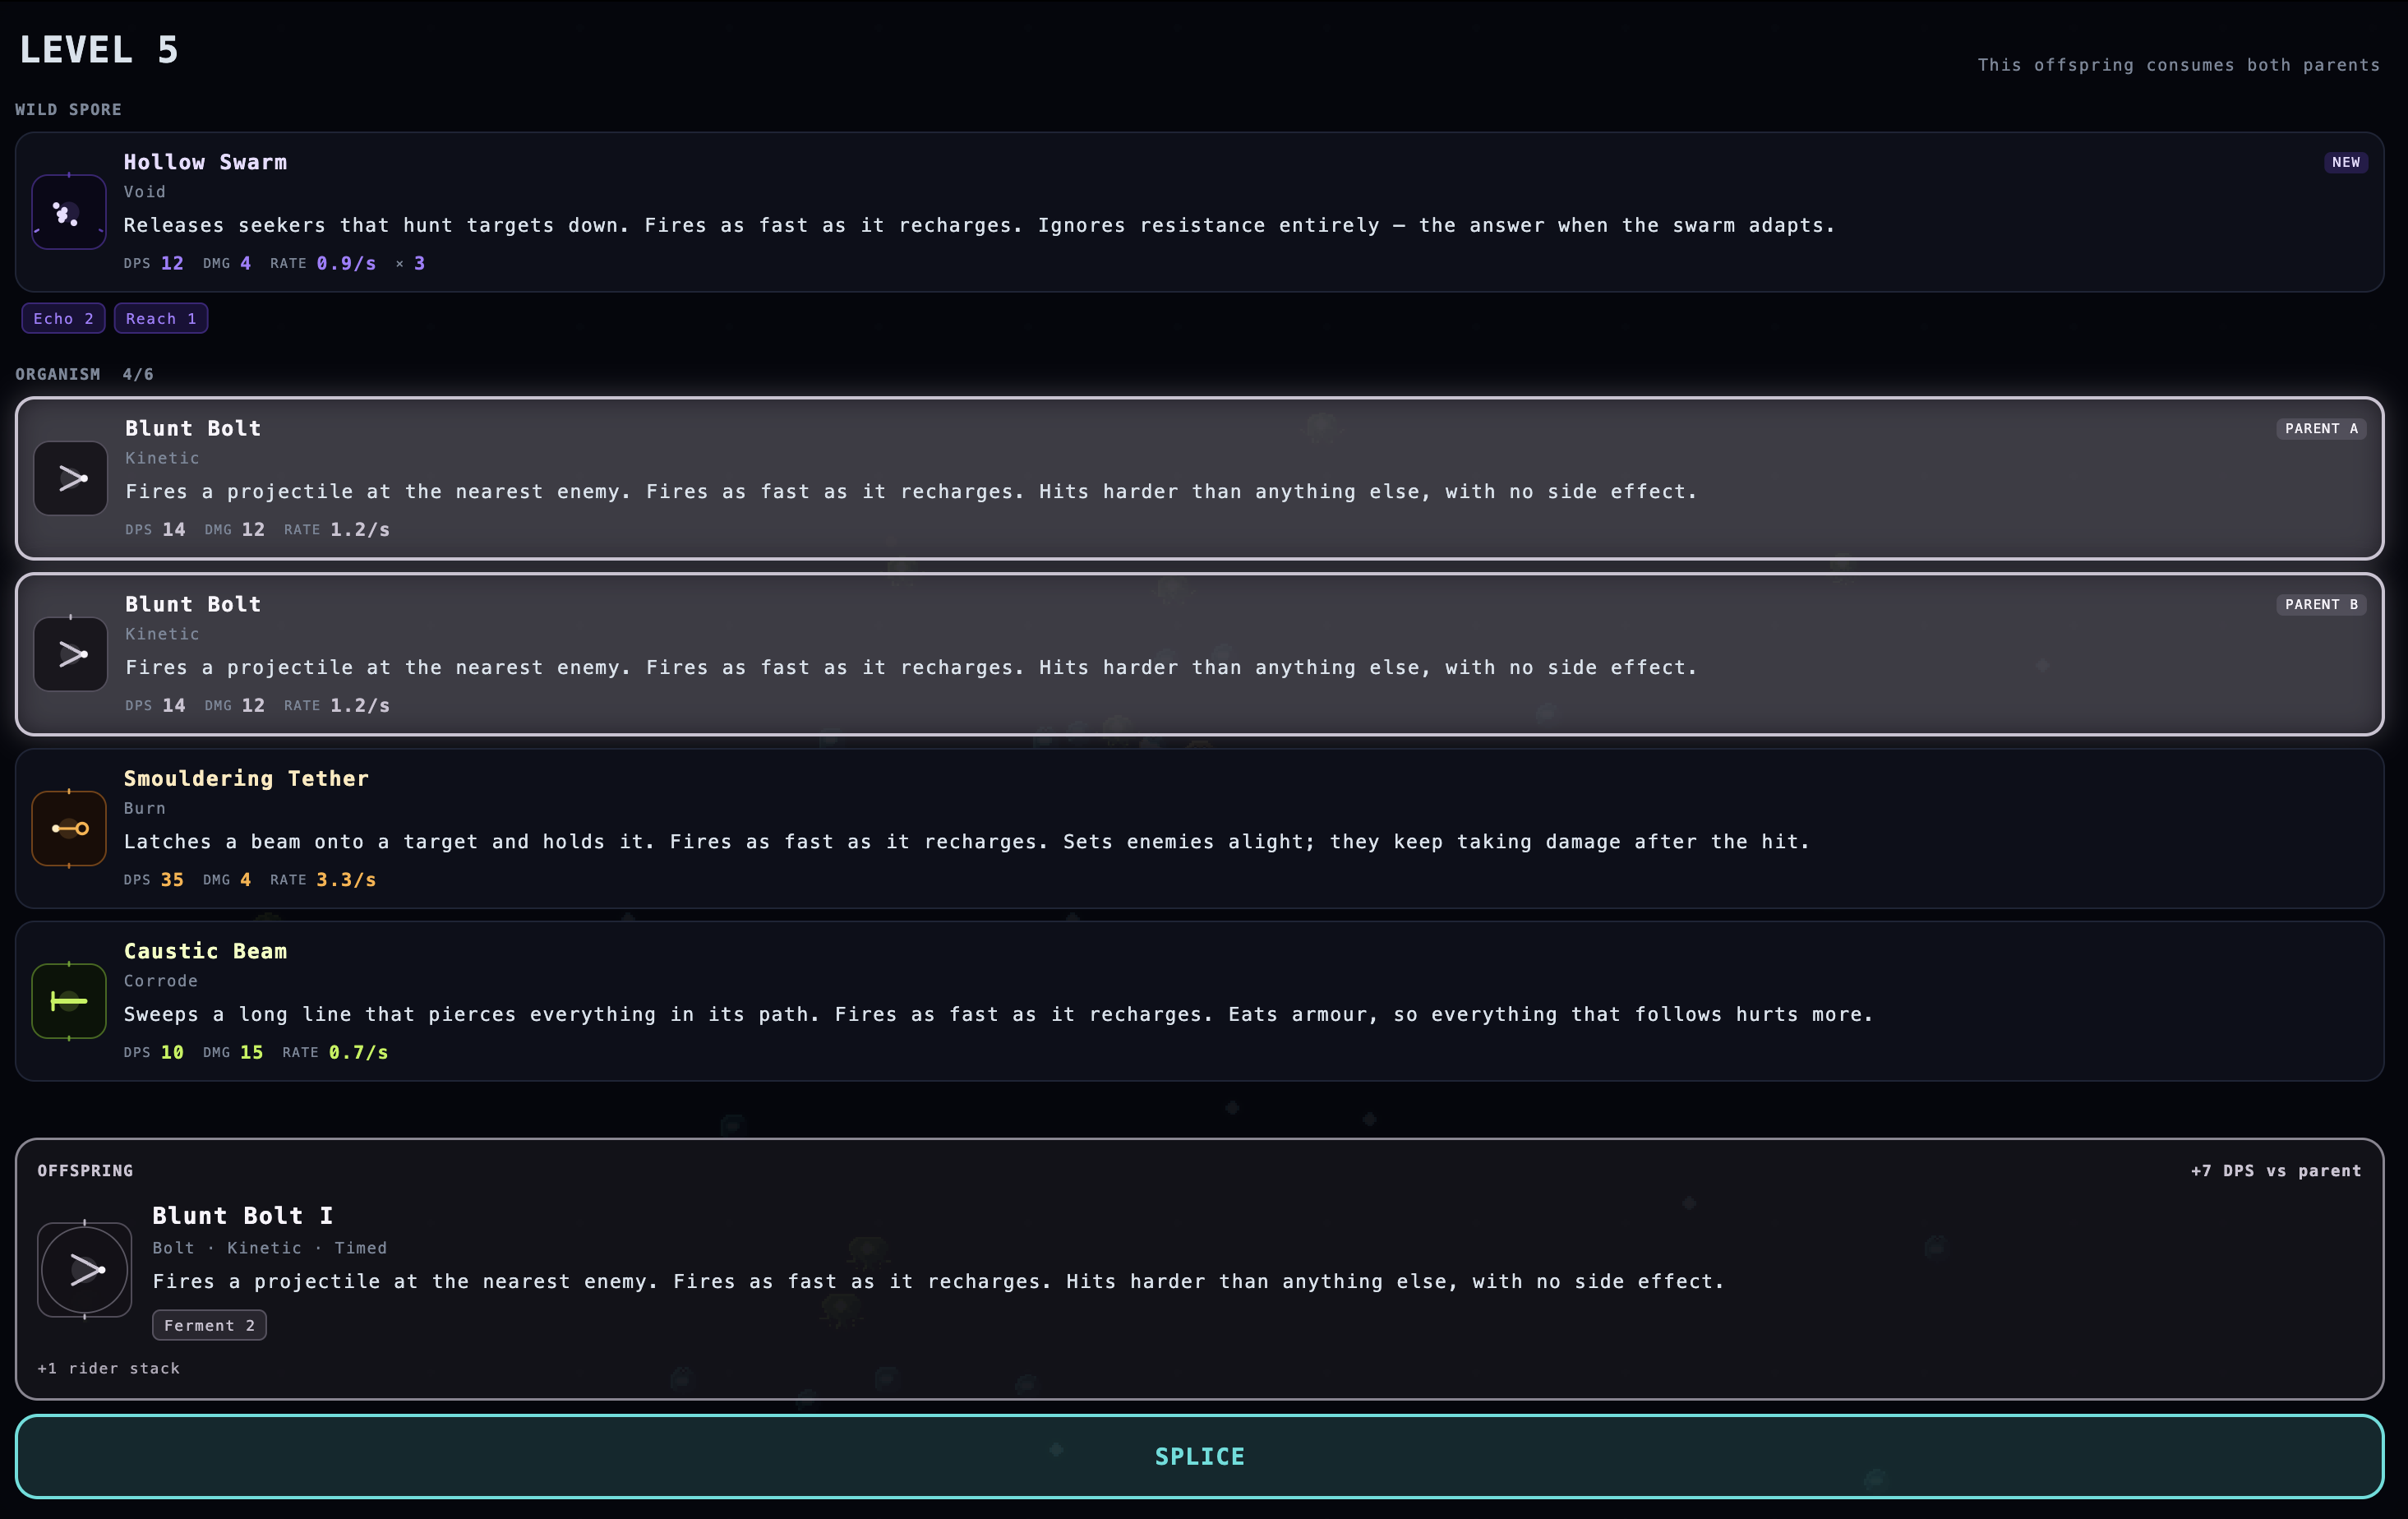The height and width of the screenshot is (1519, 2408).
Task: Click the WILD SPORE section label
Action: point(68,109)
